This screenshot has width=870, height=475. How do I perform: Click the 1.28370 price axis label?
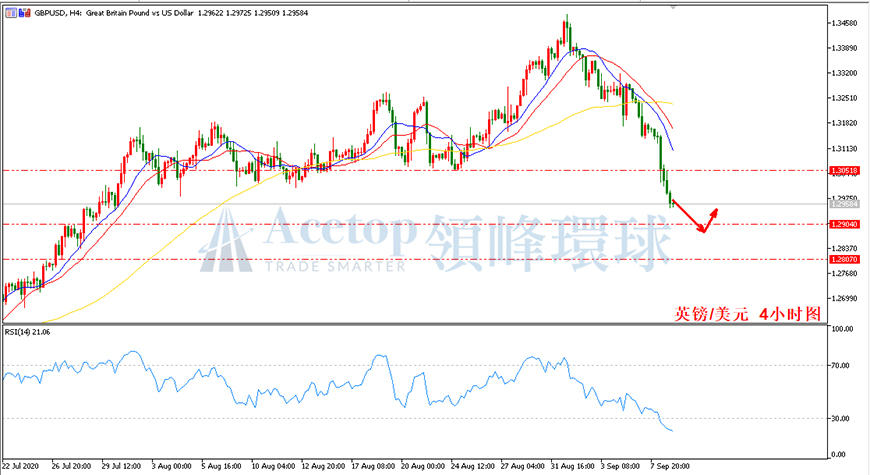coord(844,248)
